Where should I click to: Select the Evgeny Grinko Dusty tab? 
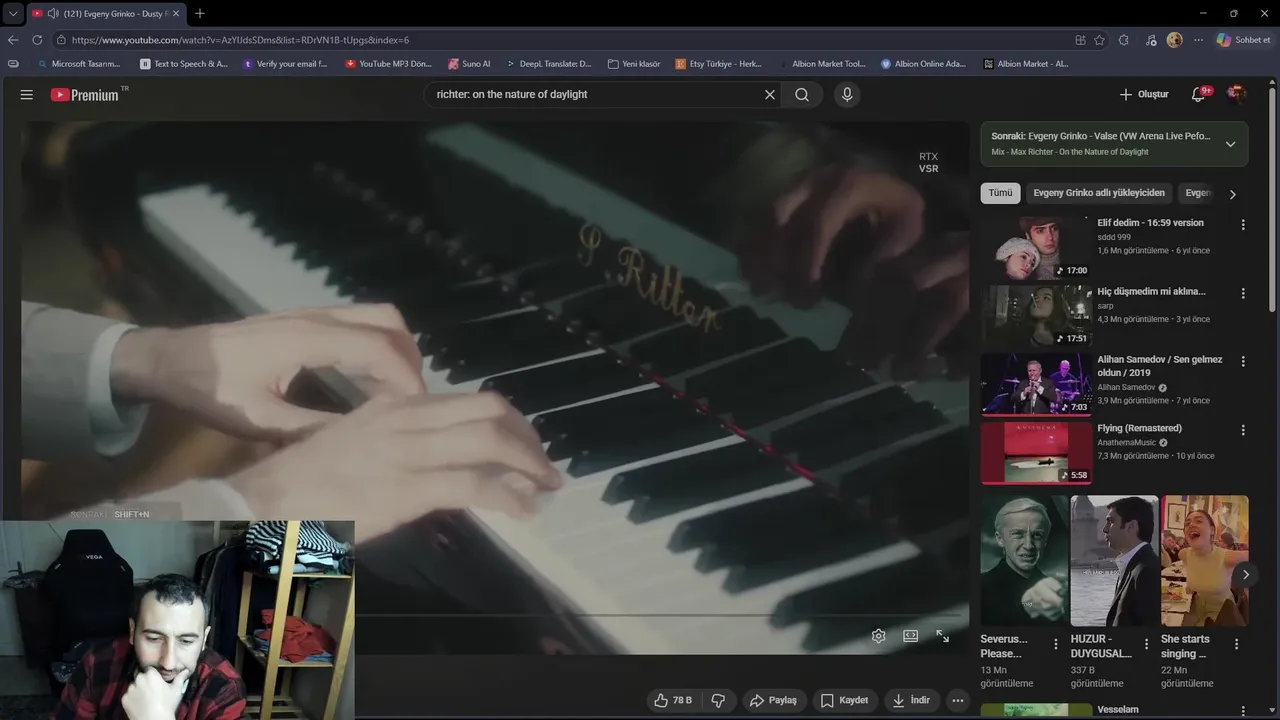pos(105,14)
